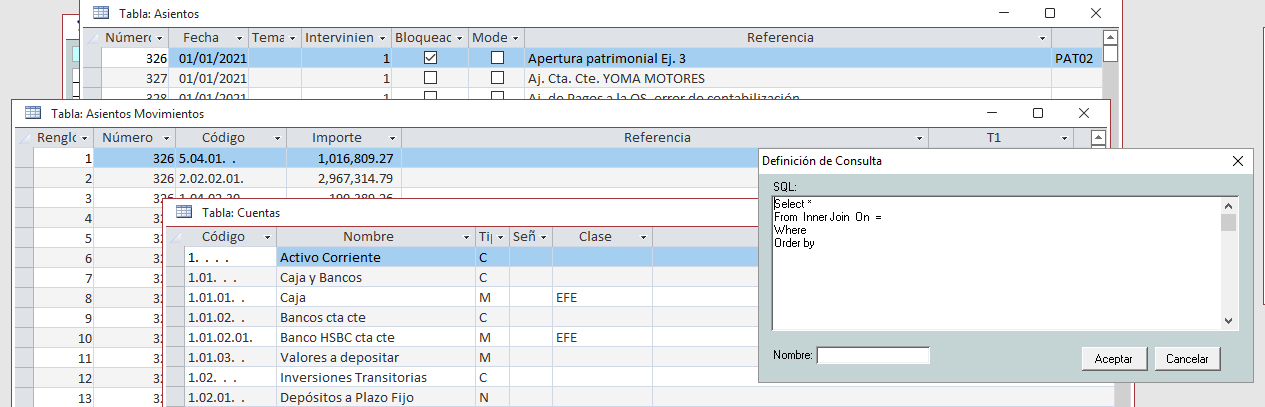The image size is (1265, 407).
Task: Click code cell 1.02.01. in Cuentas
Action: [230, 397]
